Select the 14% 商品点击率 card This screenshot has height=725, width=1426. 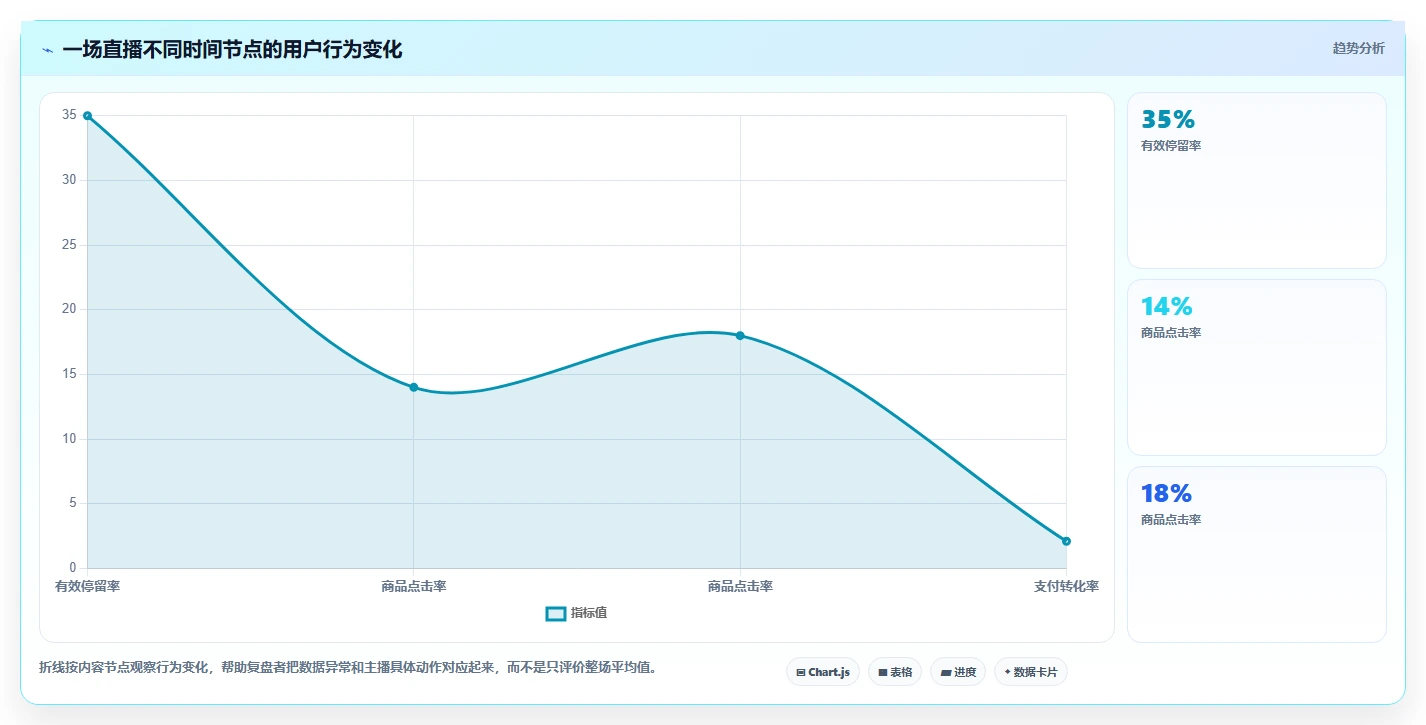coord(1257,367)
